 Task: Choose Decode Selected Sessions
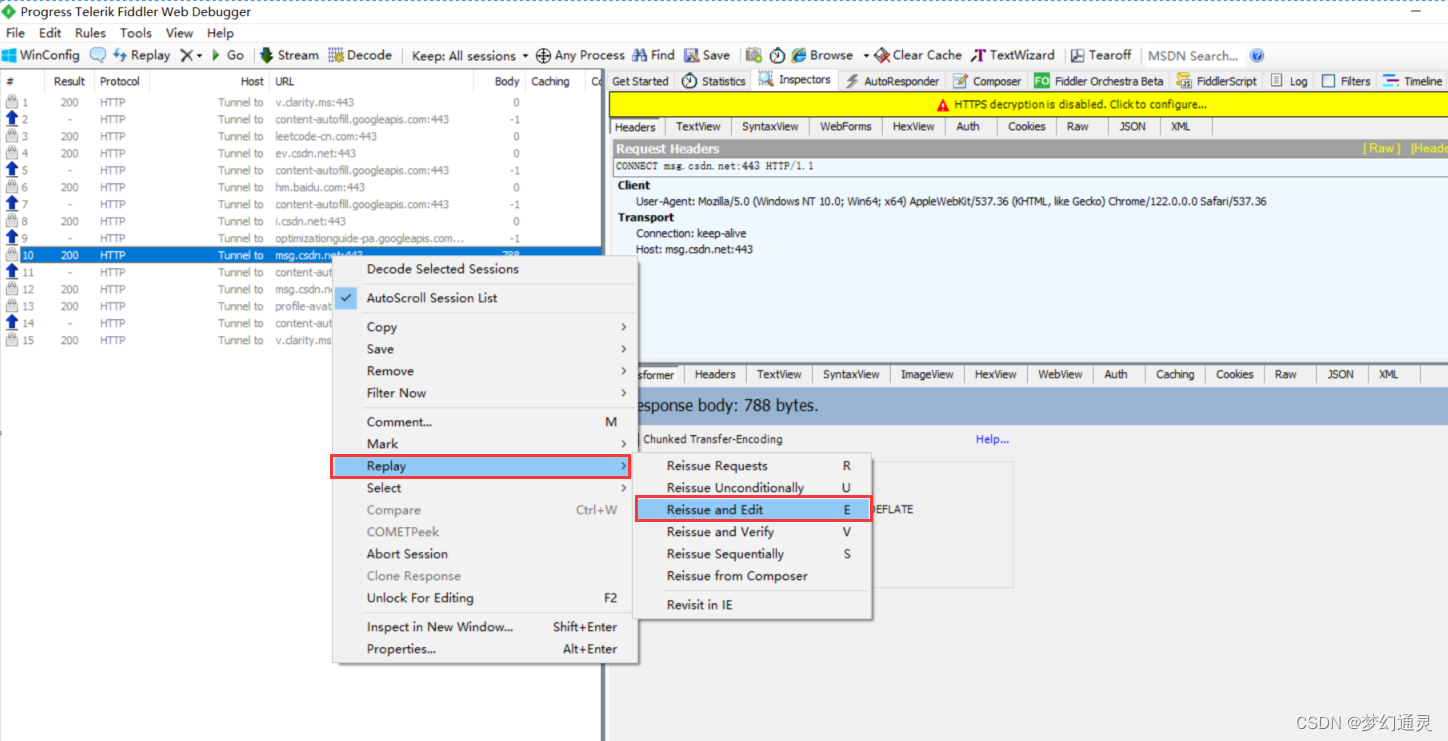pos(485,269)
